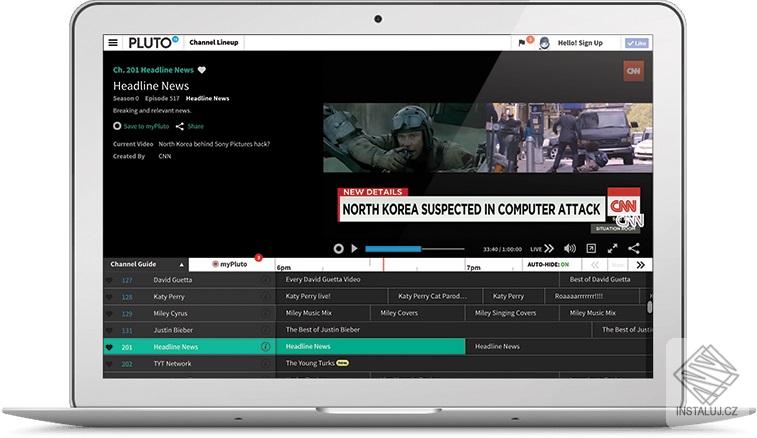Advance the guide with the forward double arrows
Image resolution: width=757 pixels, height=438 pixels.
(x=641, y=265)
